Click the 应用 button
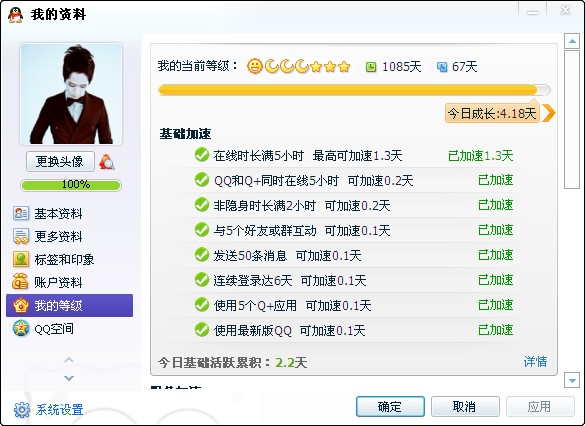Image resolution: width=585 pixels, height=426 pixels. (540, 406)
